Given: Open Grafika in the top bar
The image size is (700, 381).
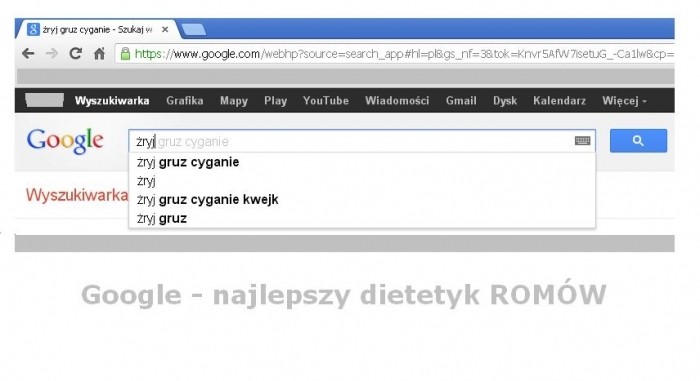Looking at the screenshot, I should 185,101.
